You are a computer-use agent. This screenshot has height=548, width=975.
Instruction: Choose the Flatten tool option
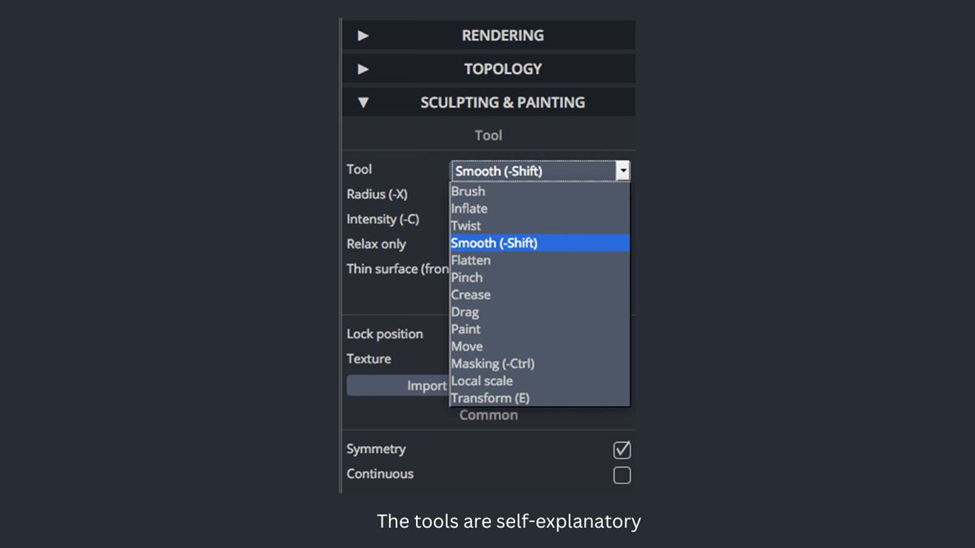pyautogui.click(x=540, y=261)
